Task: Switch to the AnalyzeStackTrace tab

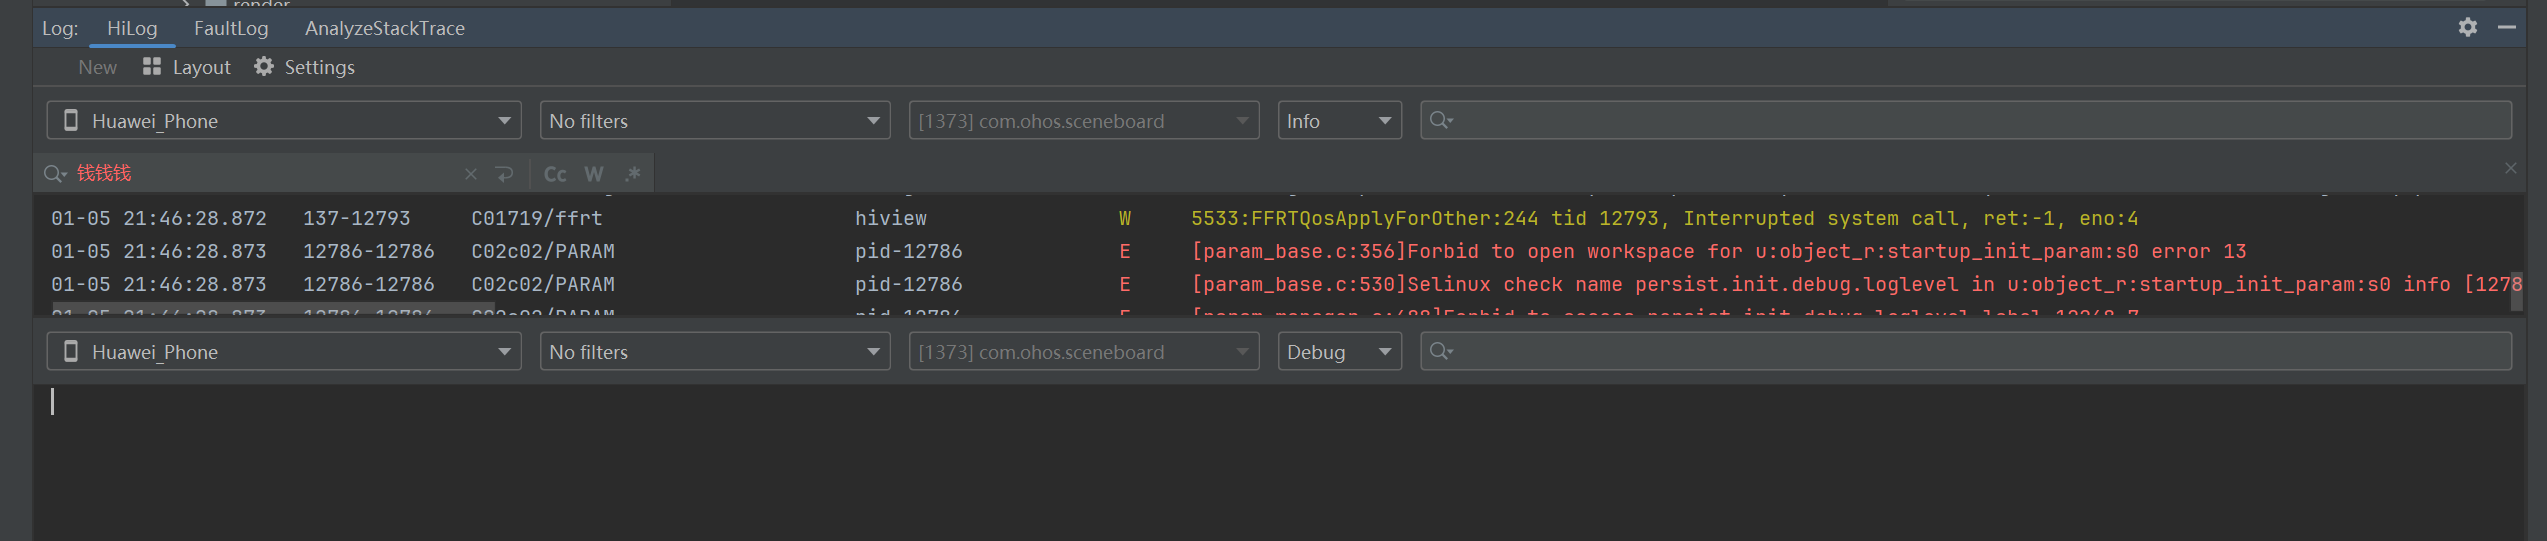Action: tap(384, 28)
